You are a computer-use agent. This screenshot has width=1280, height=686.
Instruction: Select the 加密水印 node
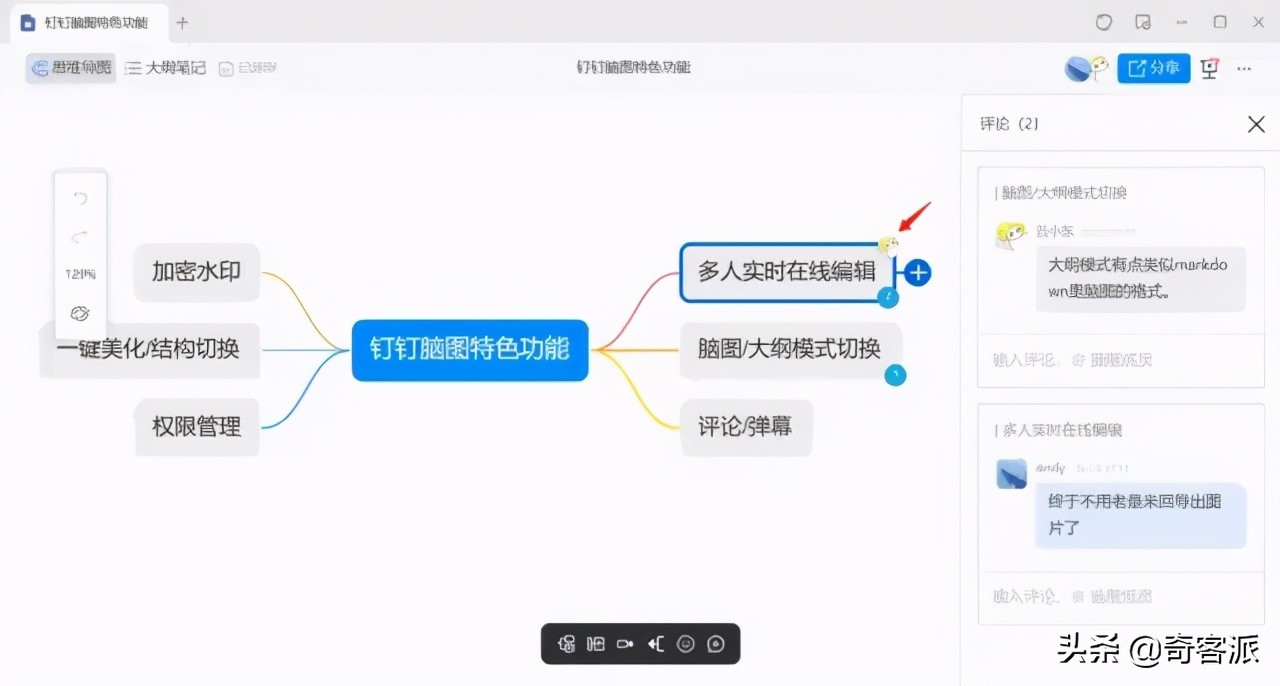coord(196,272)
